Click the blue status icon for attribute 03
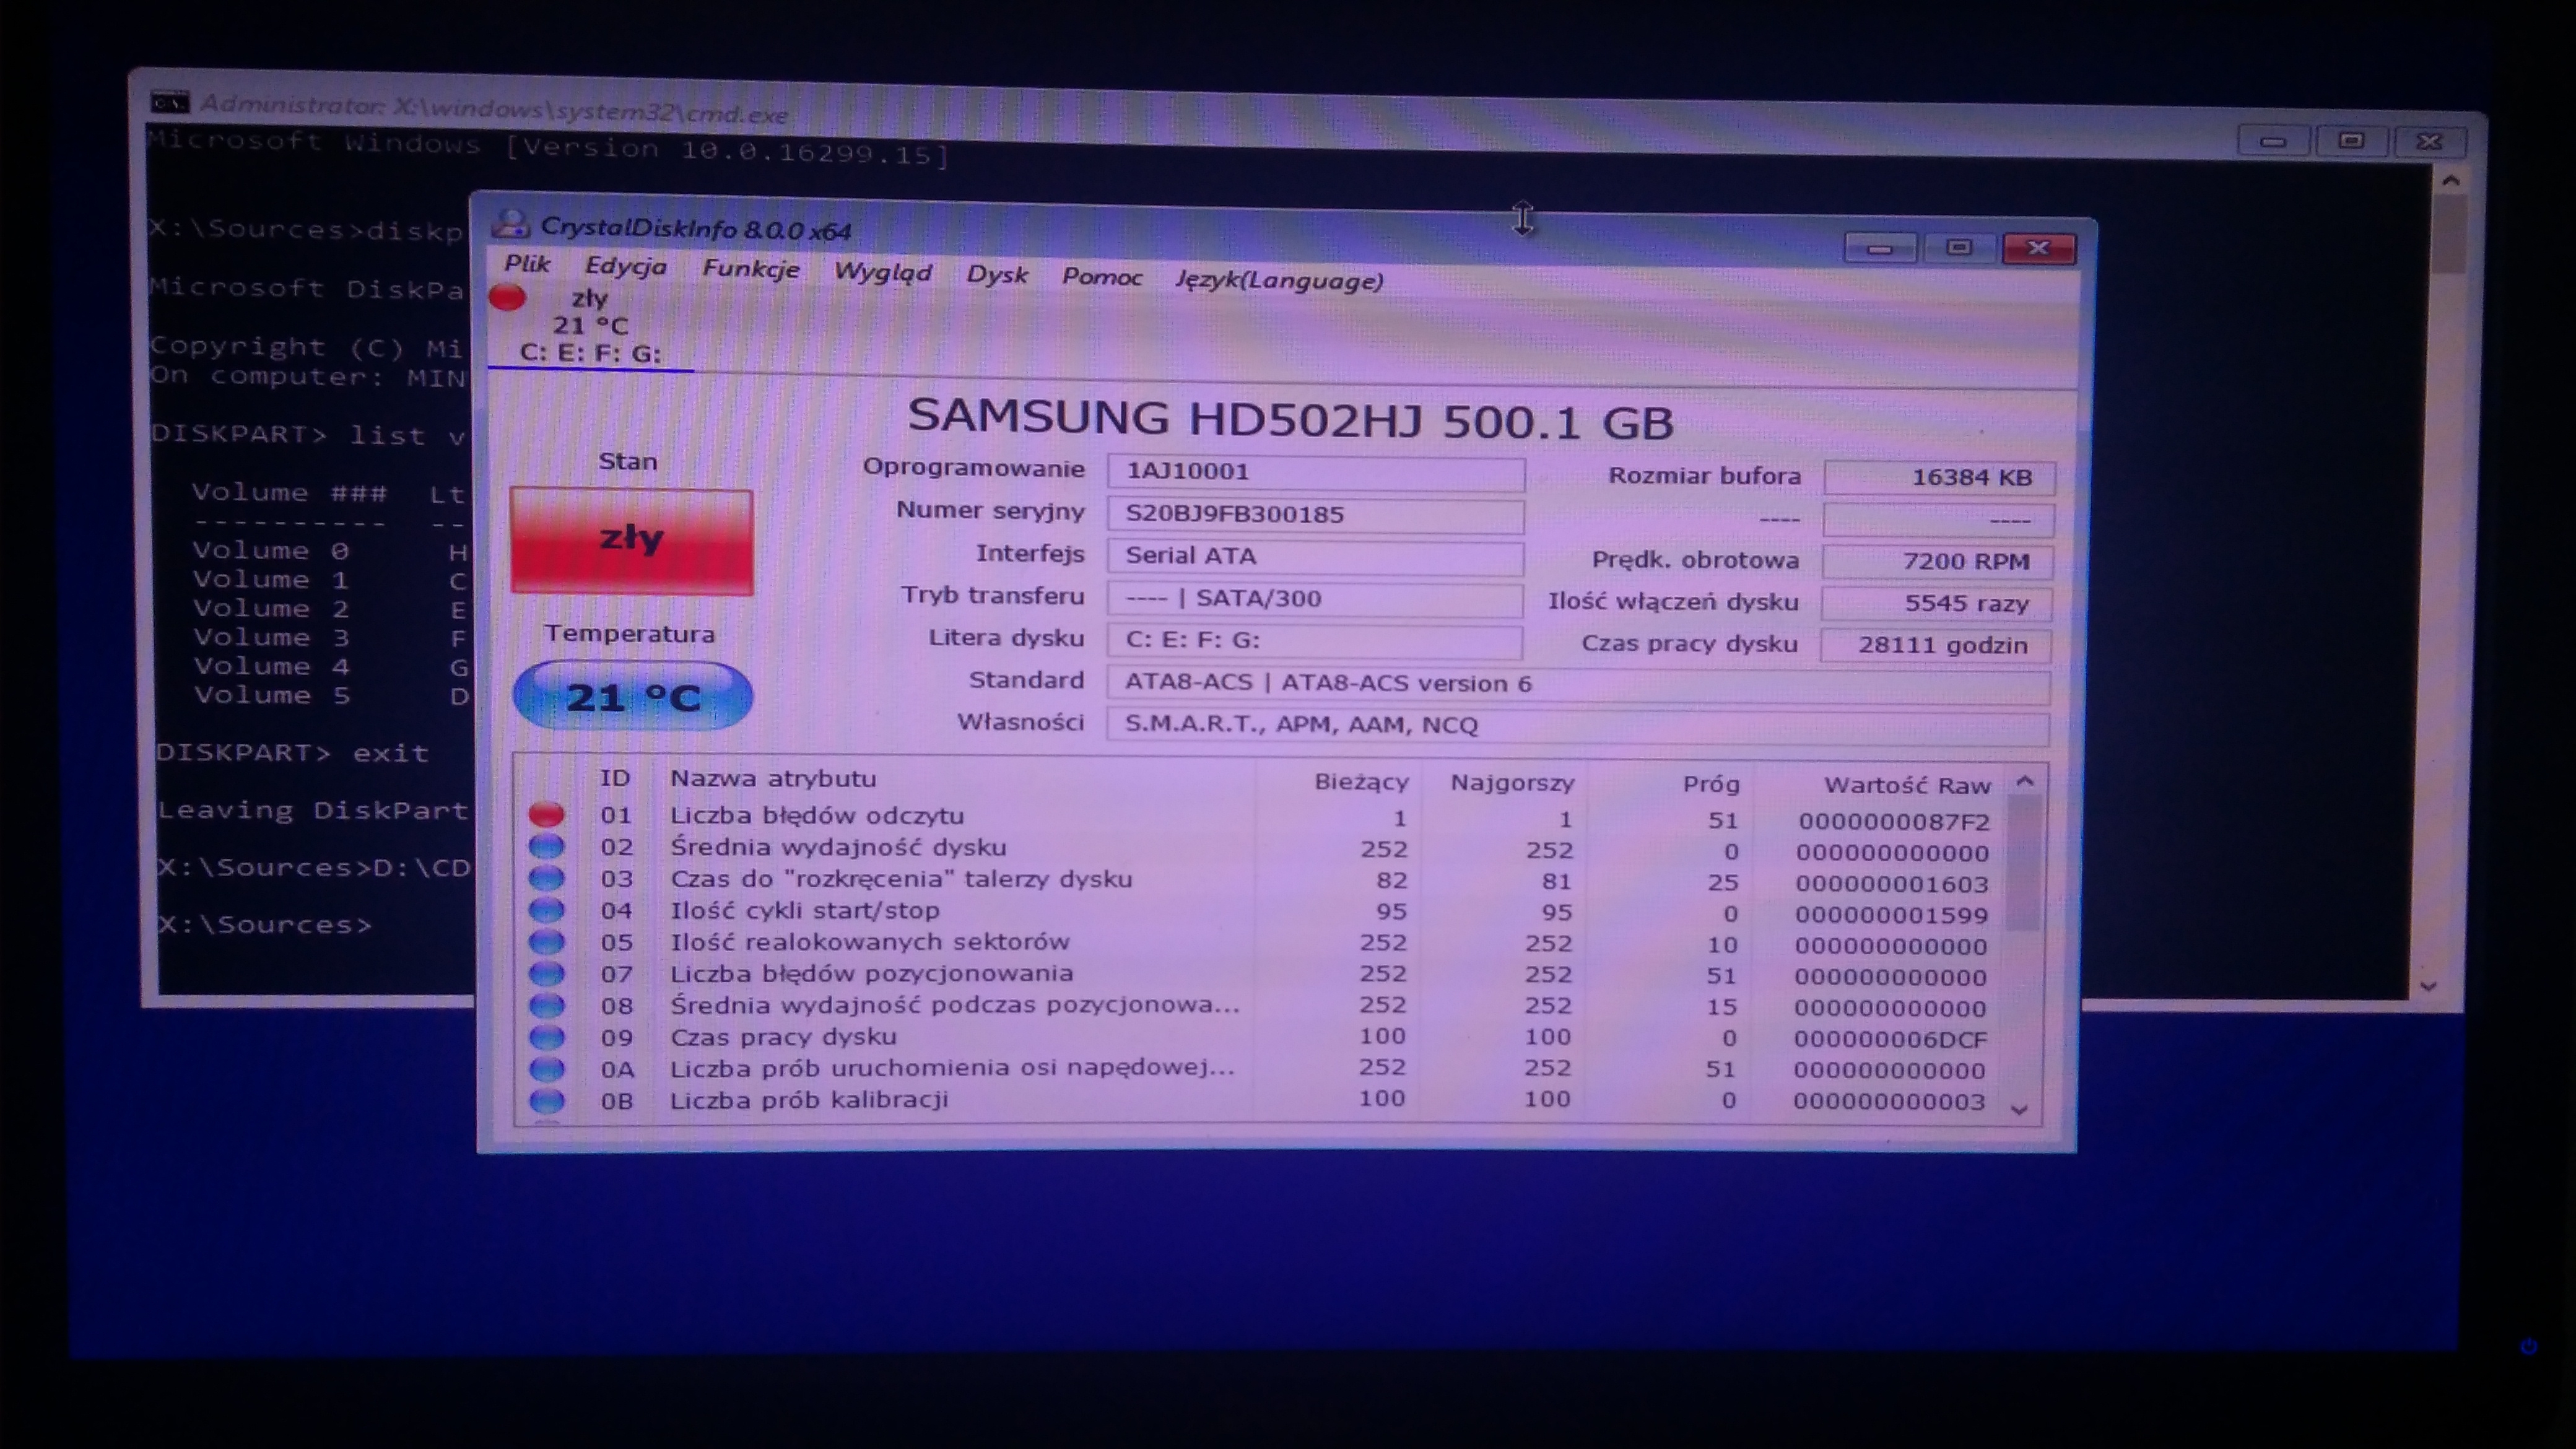The image size is (2576, 1449). coord(546,878)
